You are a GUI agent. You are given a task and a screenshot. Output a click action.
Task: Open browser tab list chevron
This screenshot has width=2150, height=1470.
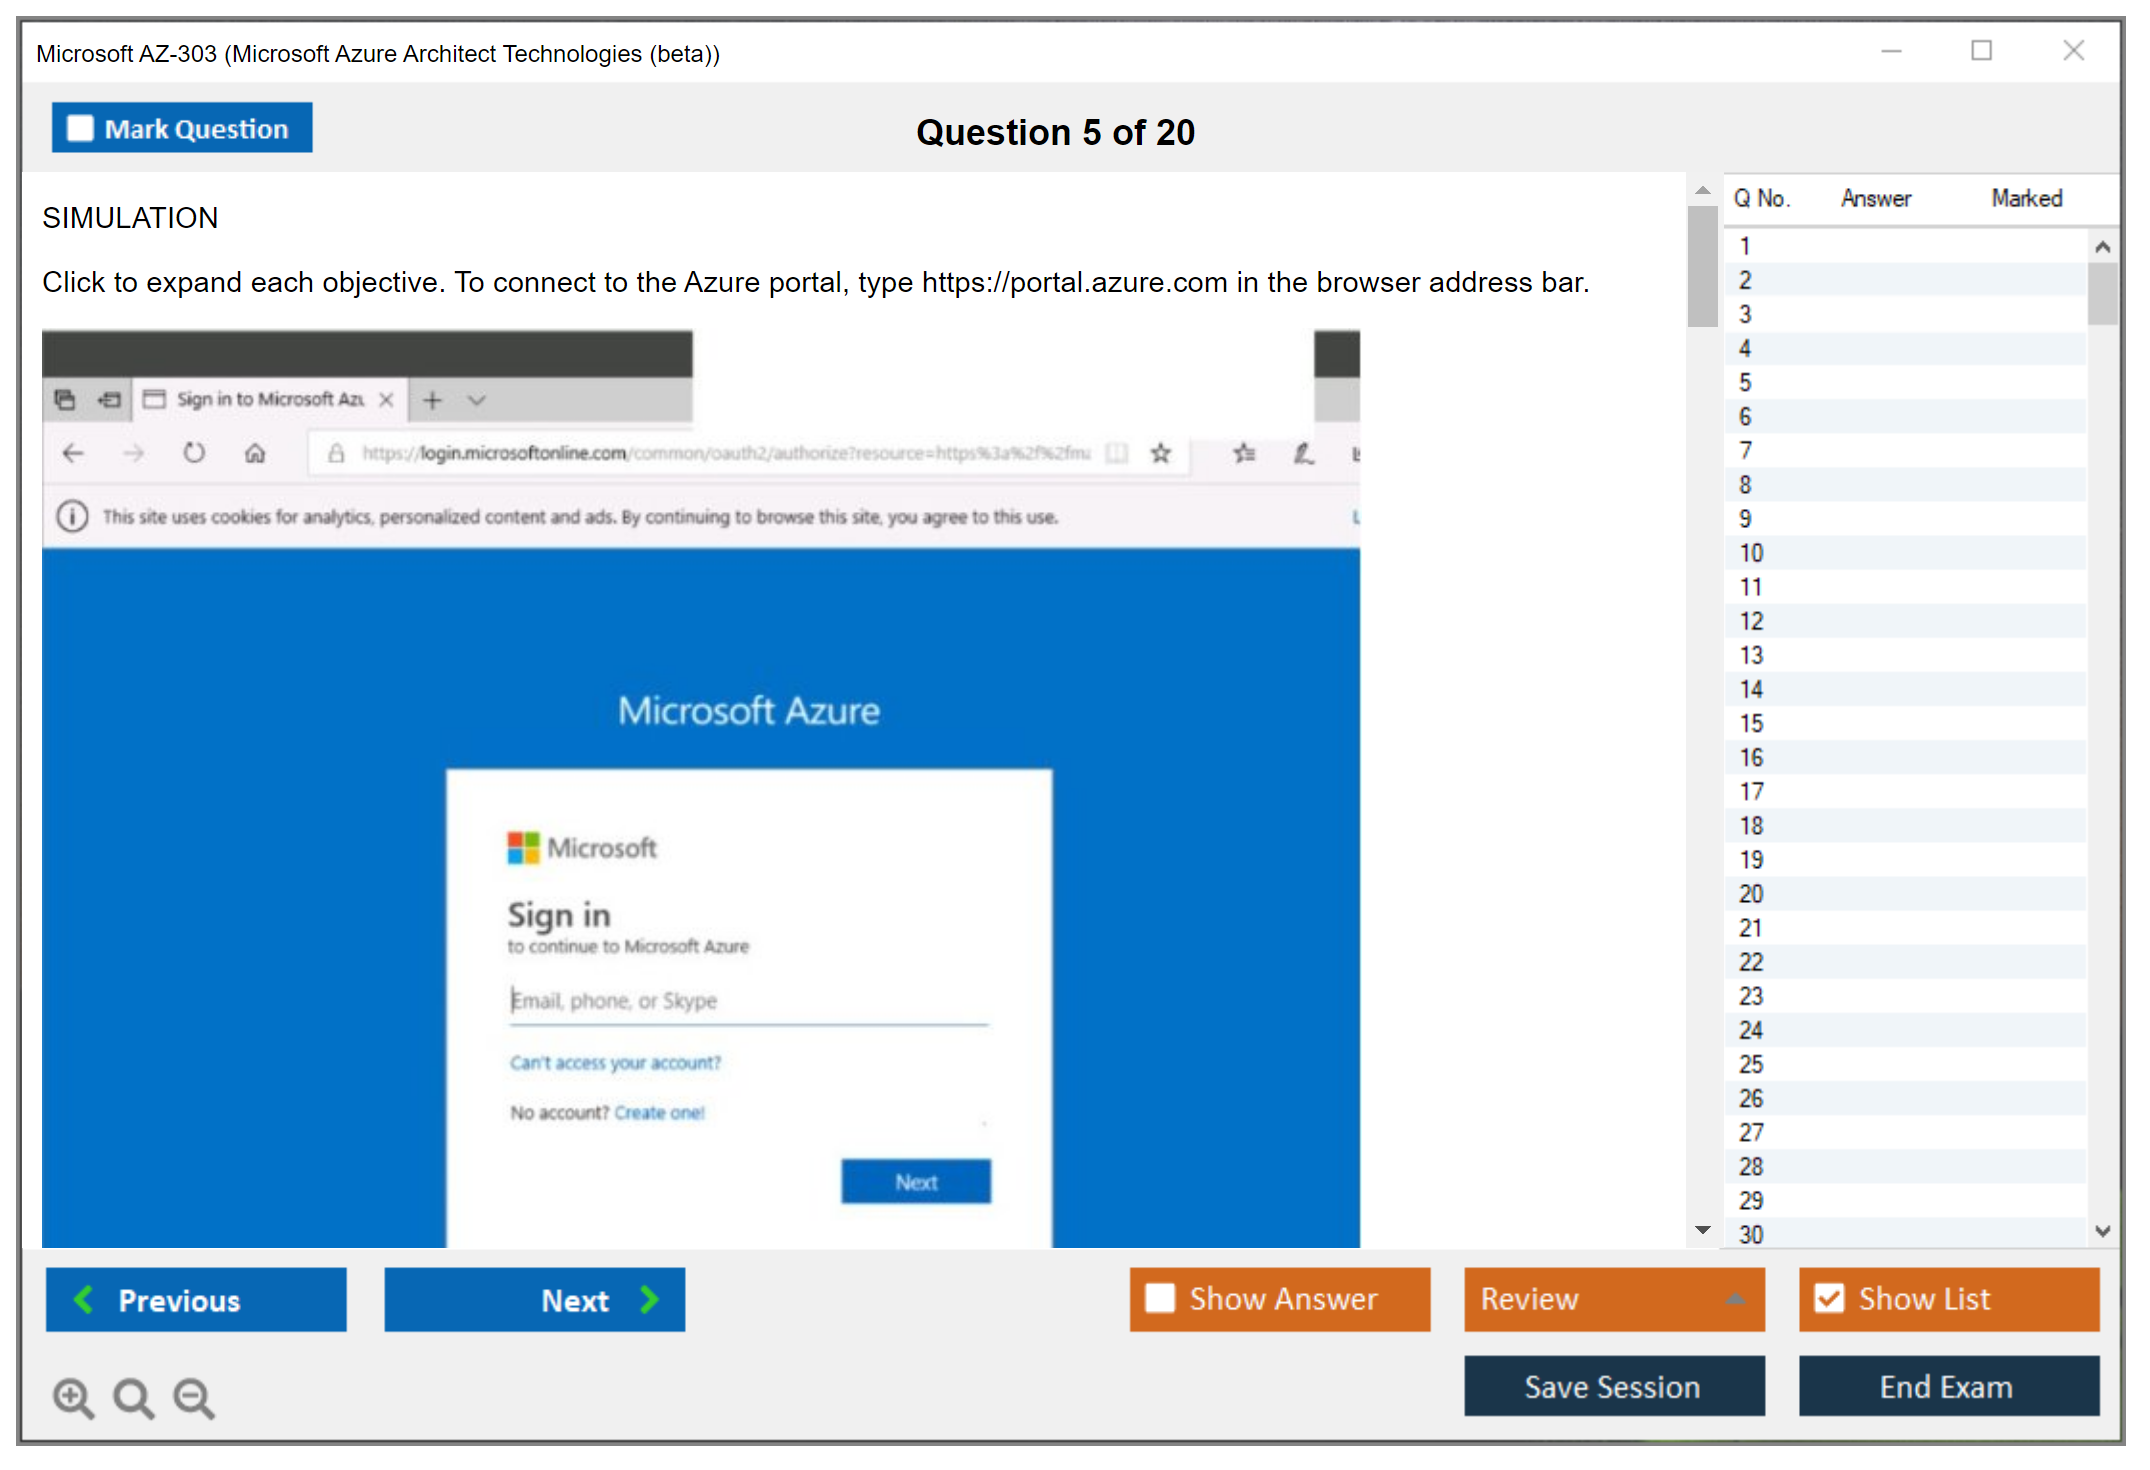coord(477,400)
